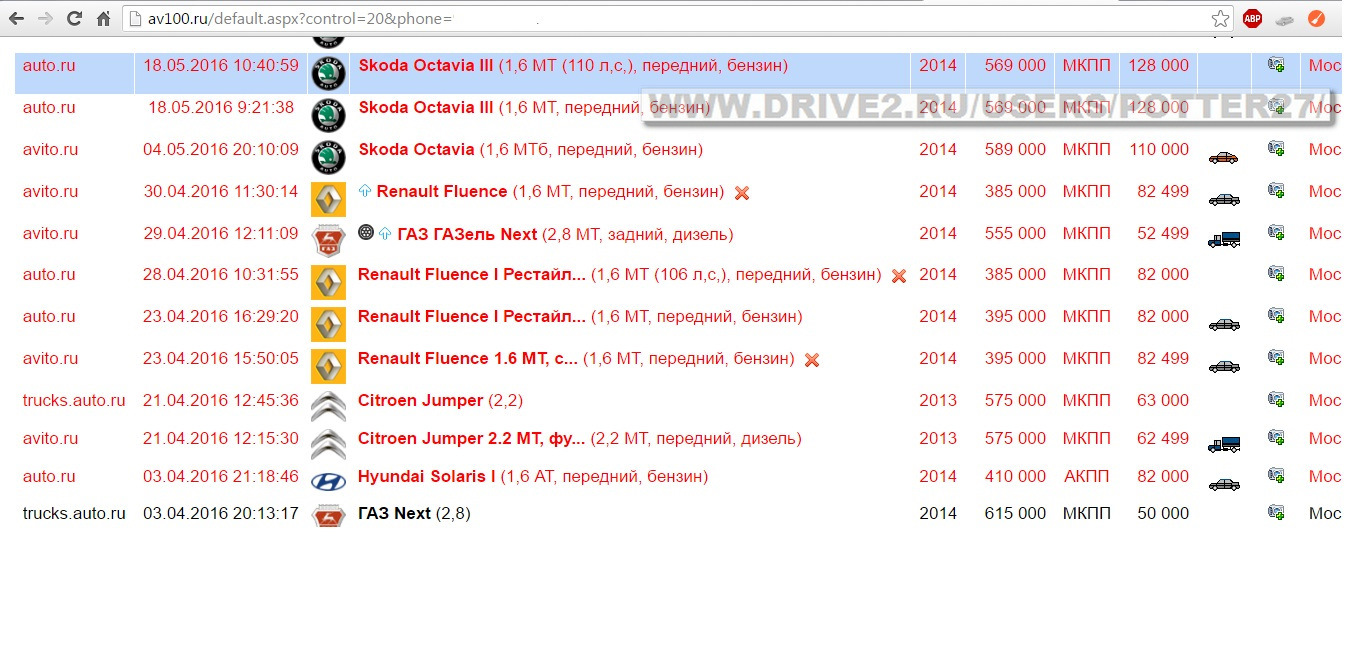Click the Skoda logo in the 04.05.2016 row
This screenshot has width=1360, height=648.
tap(329, 157)
